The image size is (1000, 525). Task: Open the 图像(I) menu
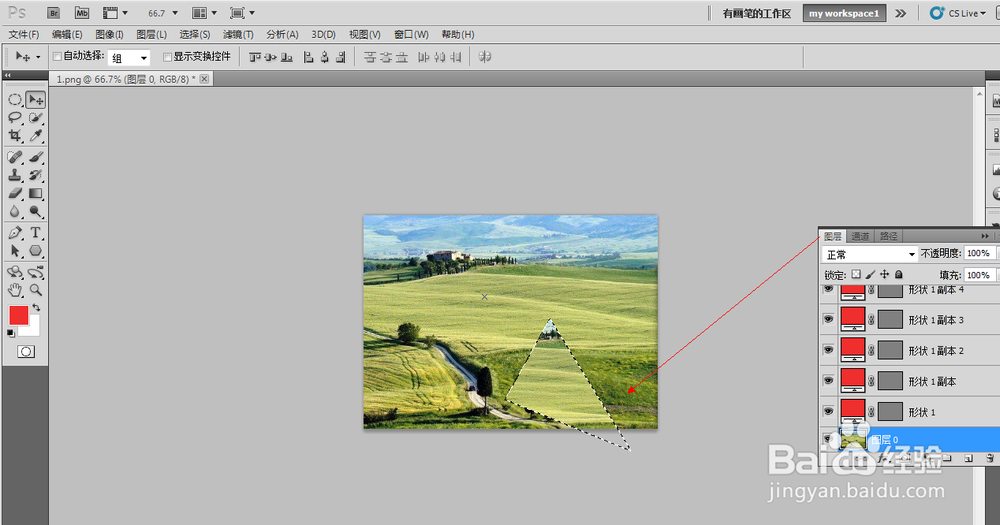[x=109, y=34]
